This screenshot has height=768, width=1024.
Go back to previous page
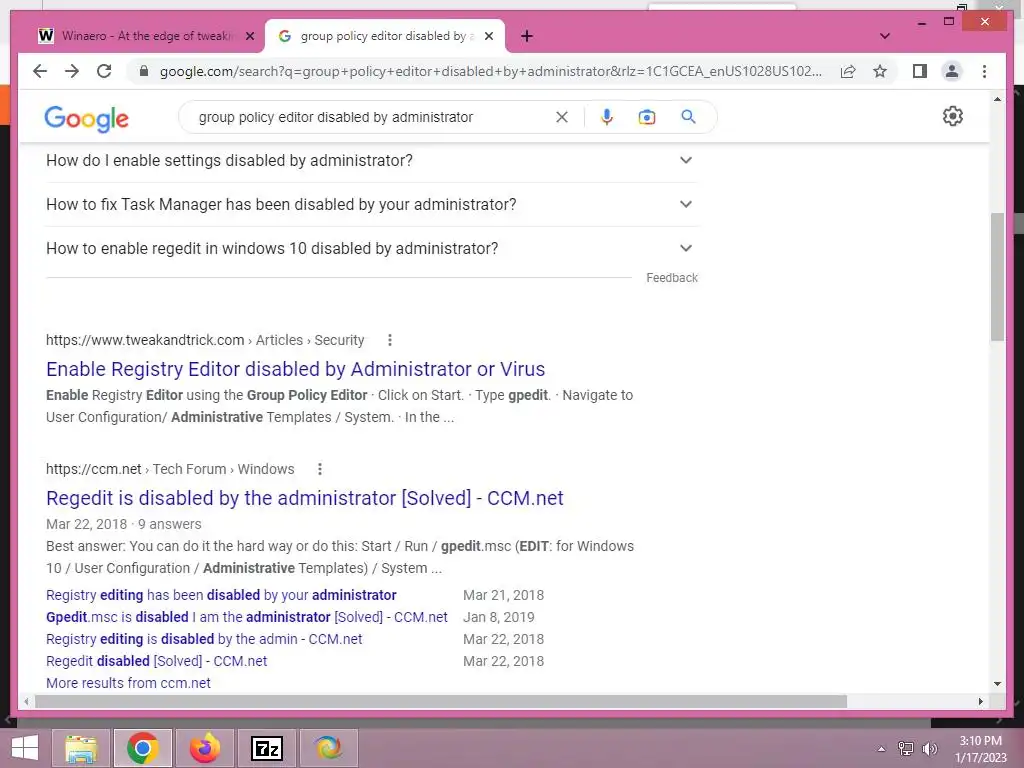tap(40, 71)
